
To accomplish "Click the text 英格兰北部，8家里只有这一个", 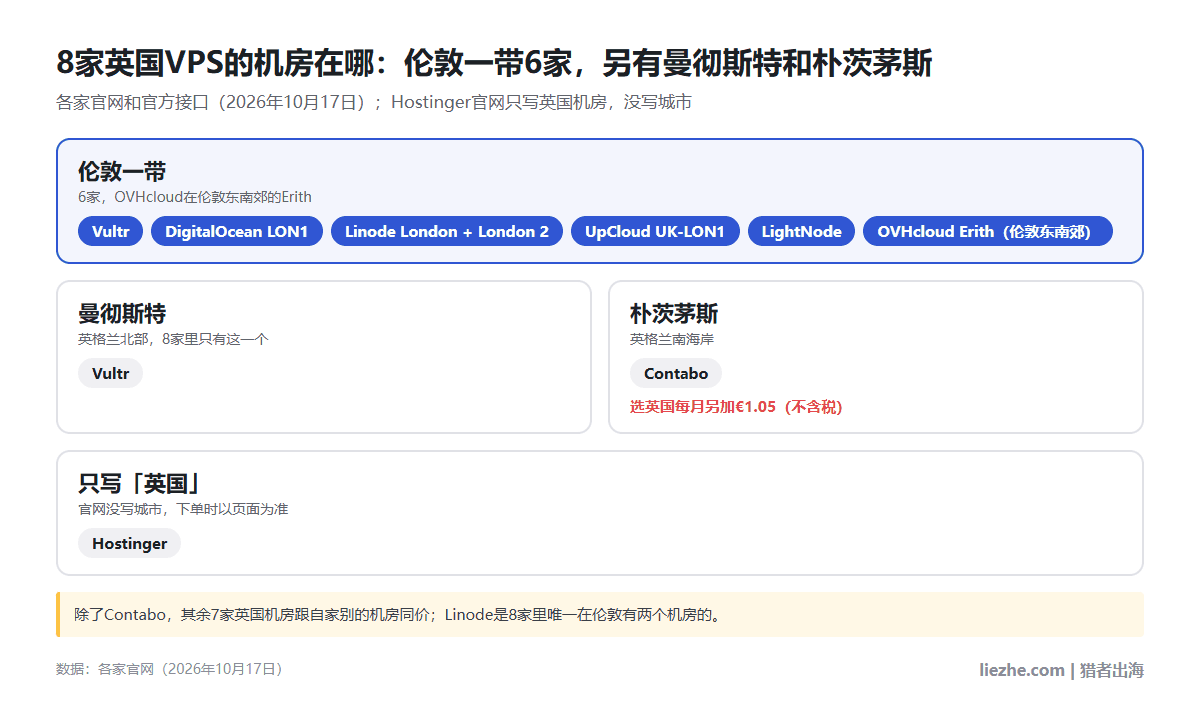I will point(174,339).
